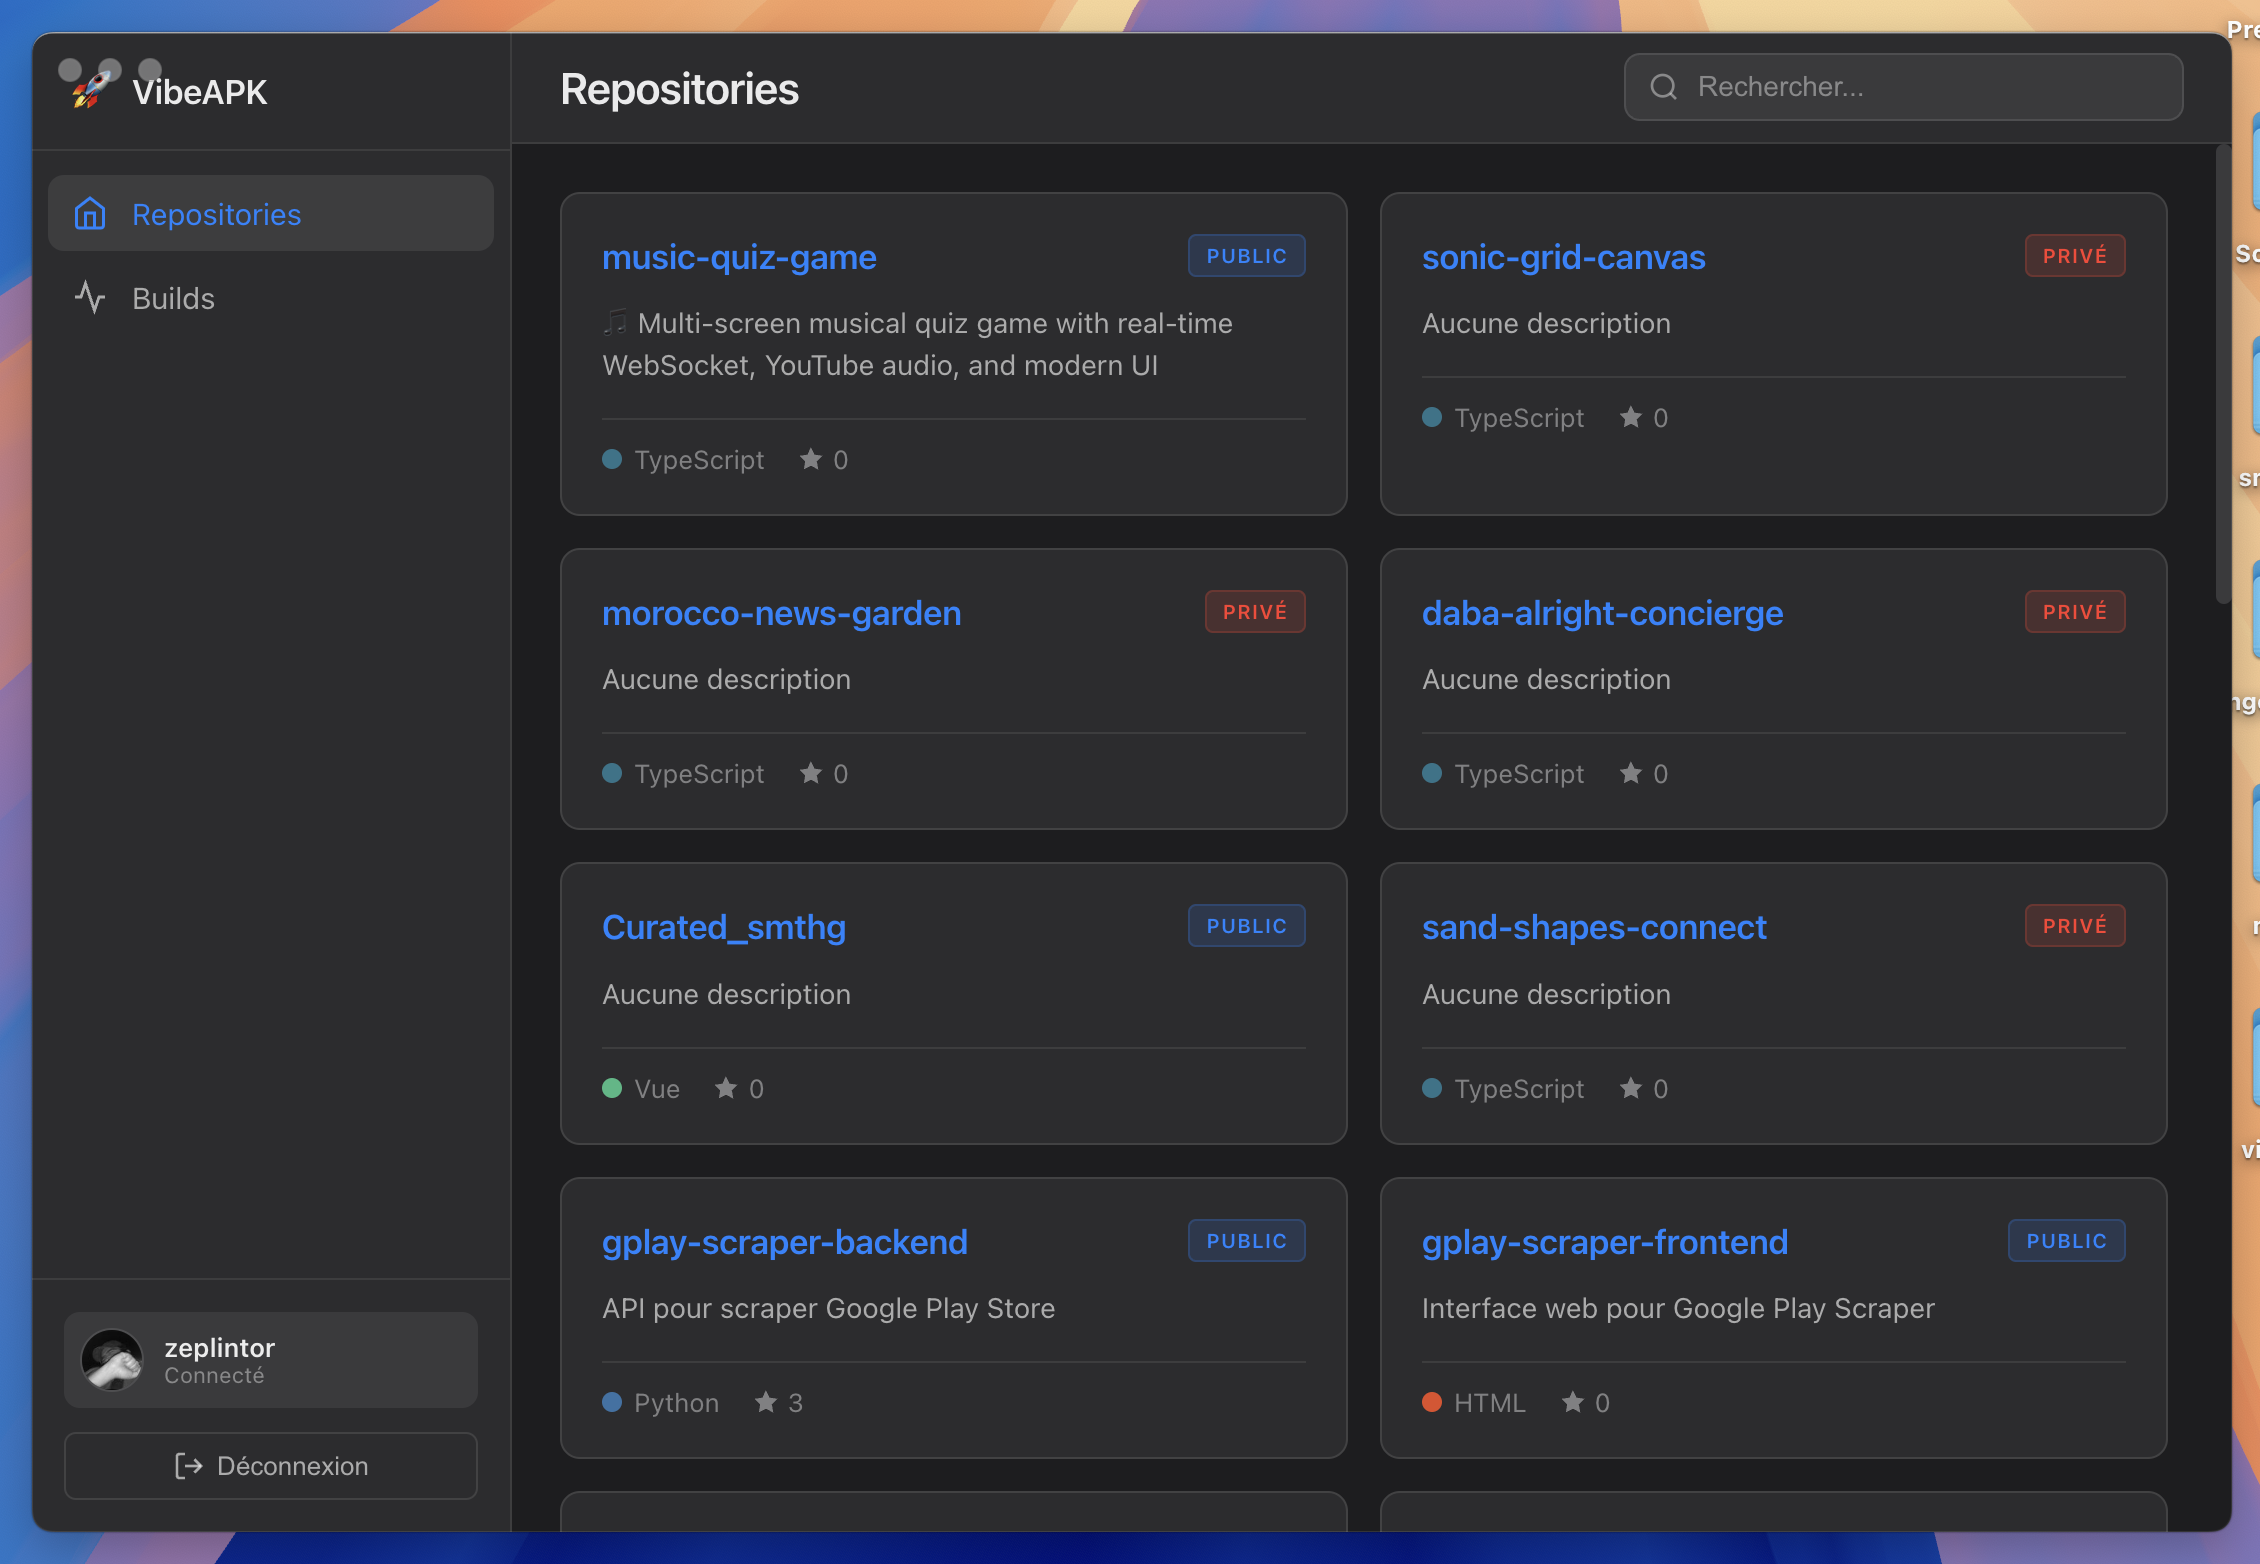Click the HTML language dot on gplay-scraper-frontend
2260x1564 pixels.
click(1432, 1402)
